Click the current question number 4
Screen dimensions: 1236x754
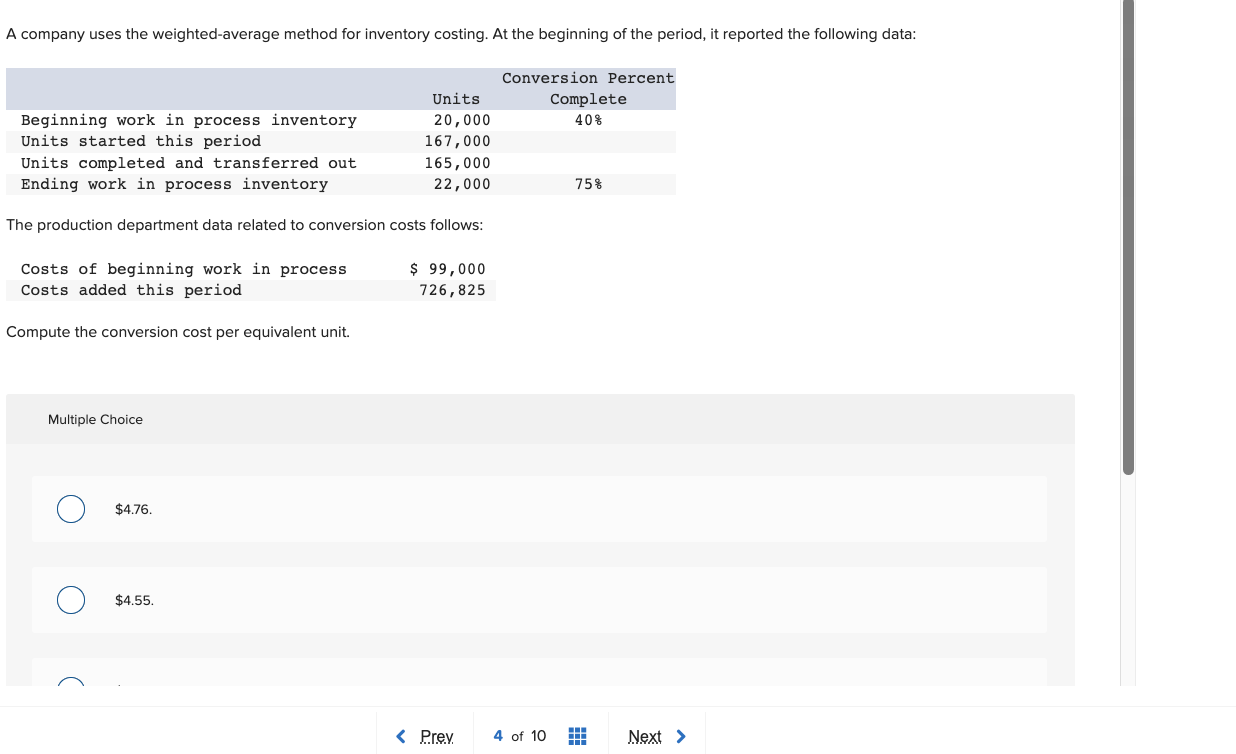click(x=497, y=736)
